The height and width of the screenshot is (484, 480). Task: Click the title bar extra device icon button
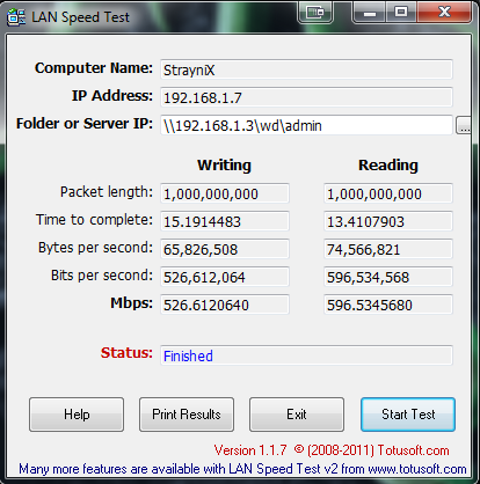(315, 12)
